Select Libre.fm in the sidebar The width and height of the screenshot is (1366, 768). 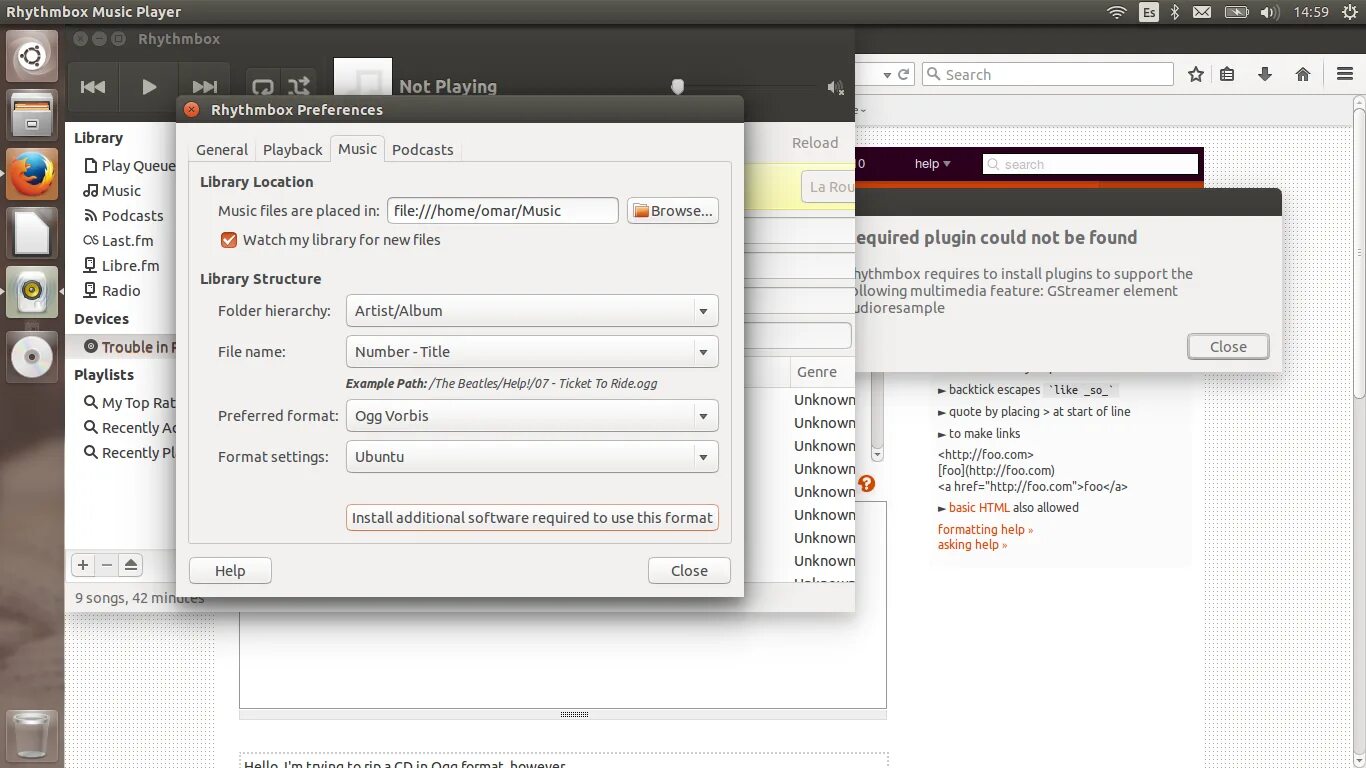121,266
